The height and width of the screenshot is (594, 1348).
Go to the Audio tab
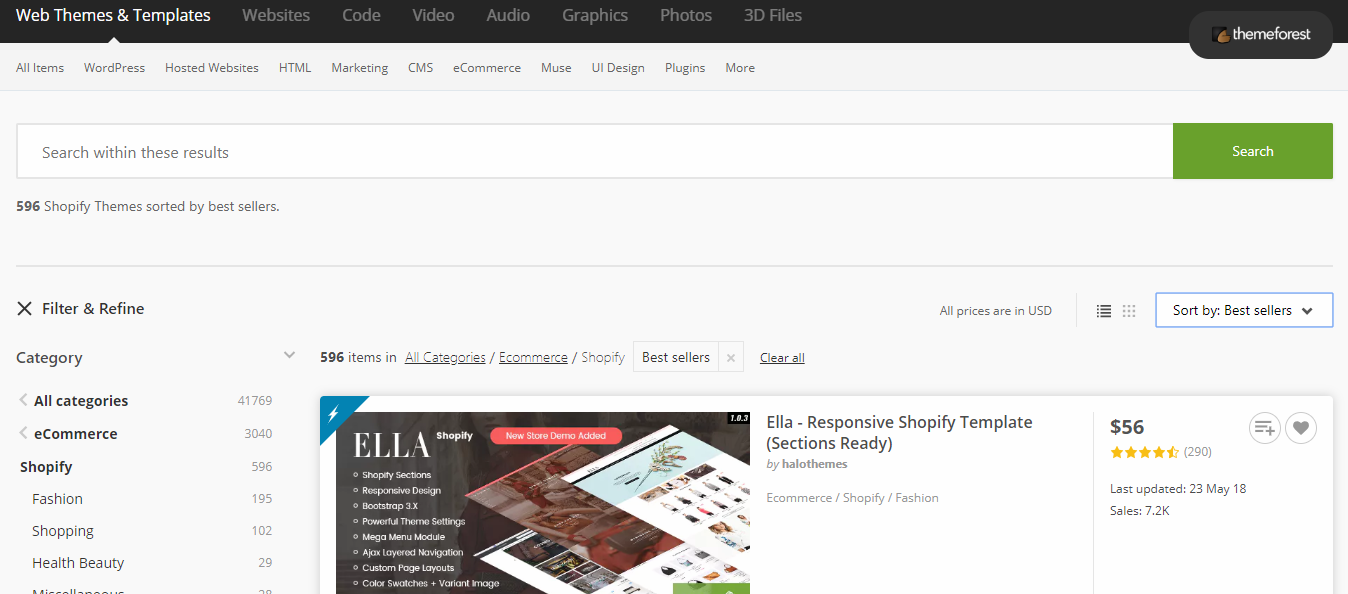coord(508,15)
